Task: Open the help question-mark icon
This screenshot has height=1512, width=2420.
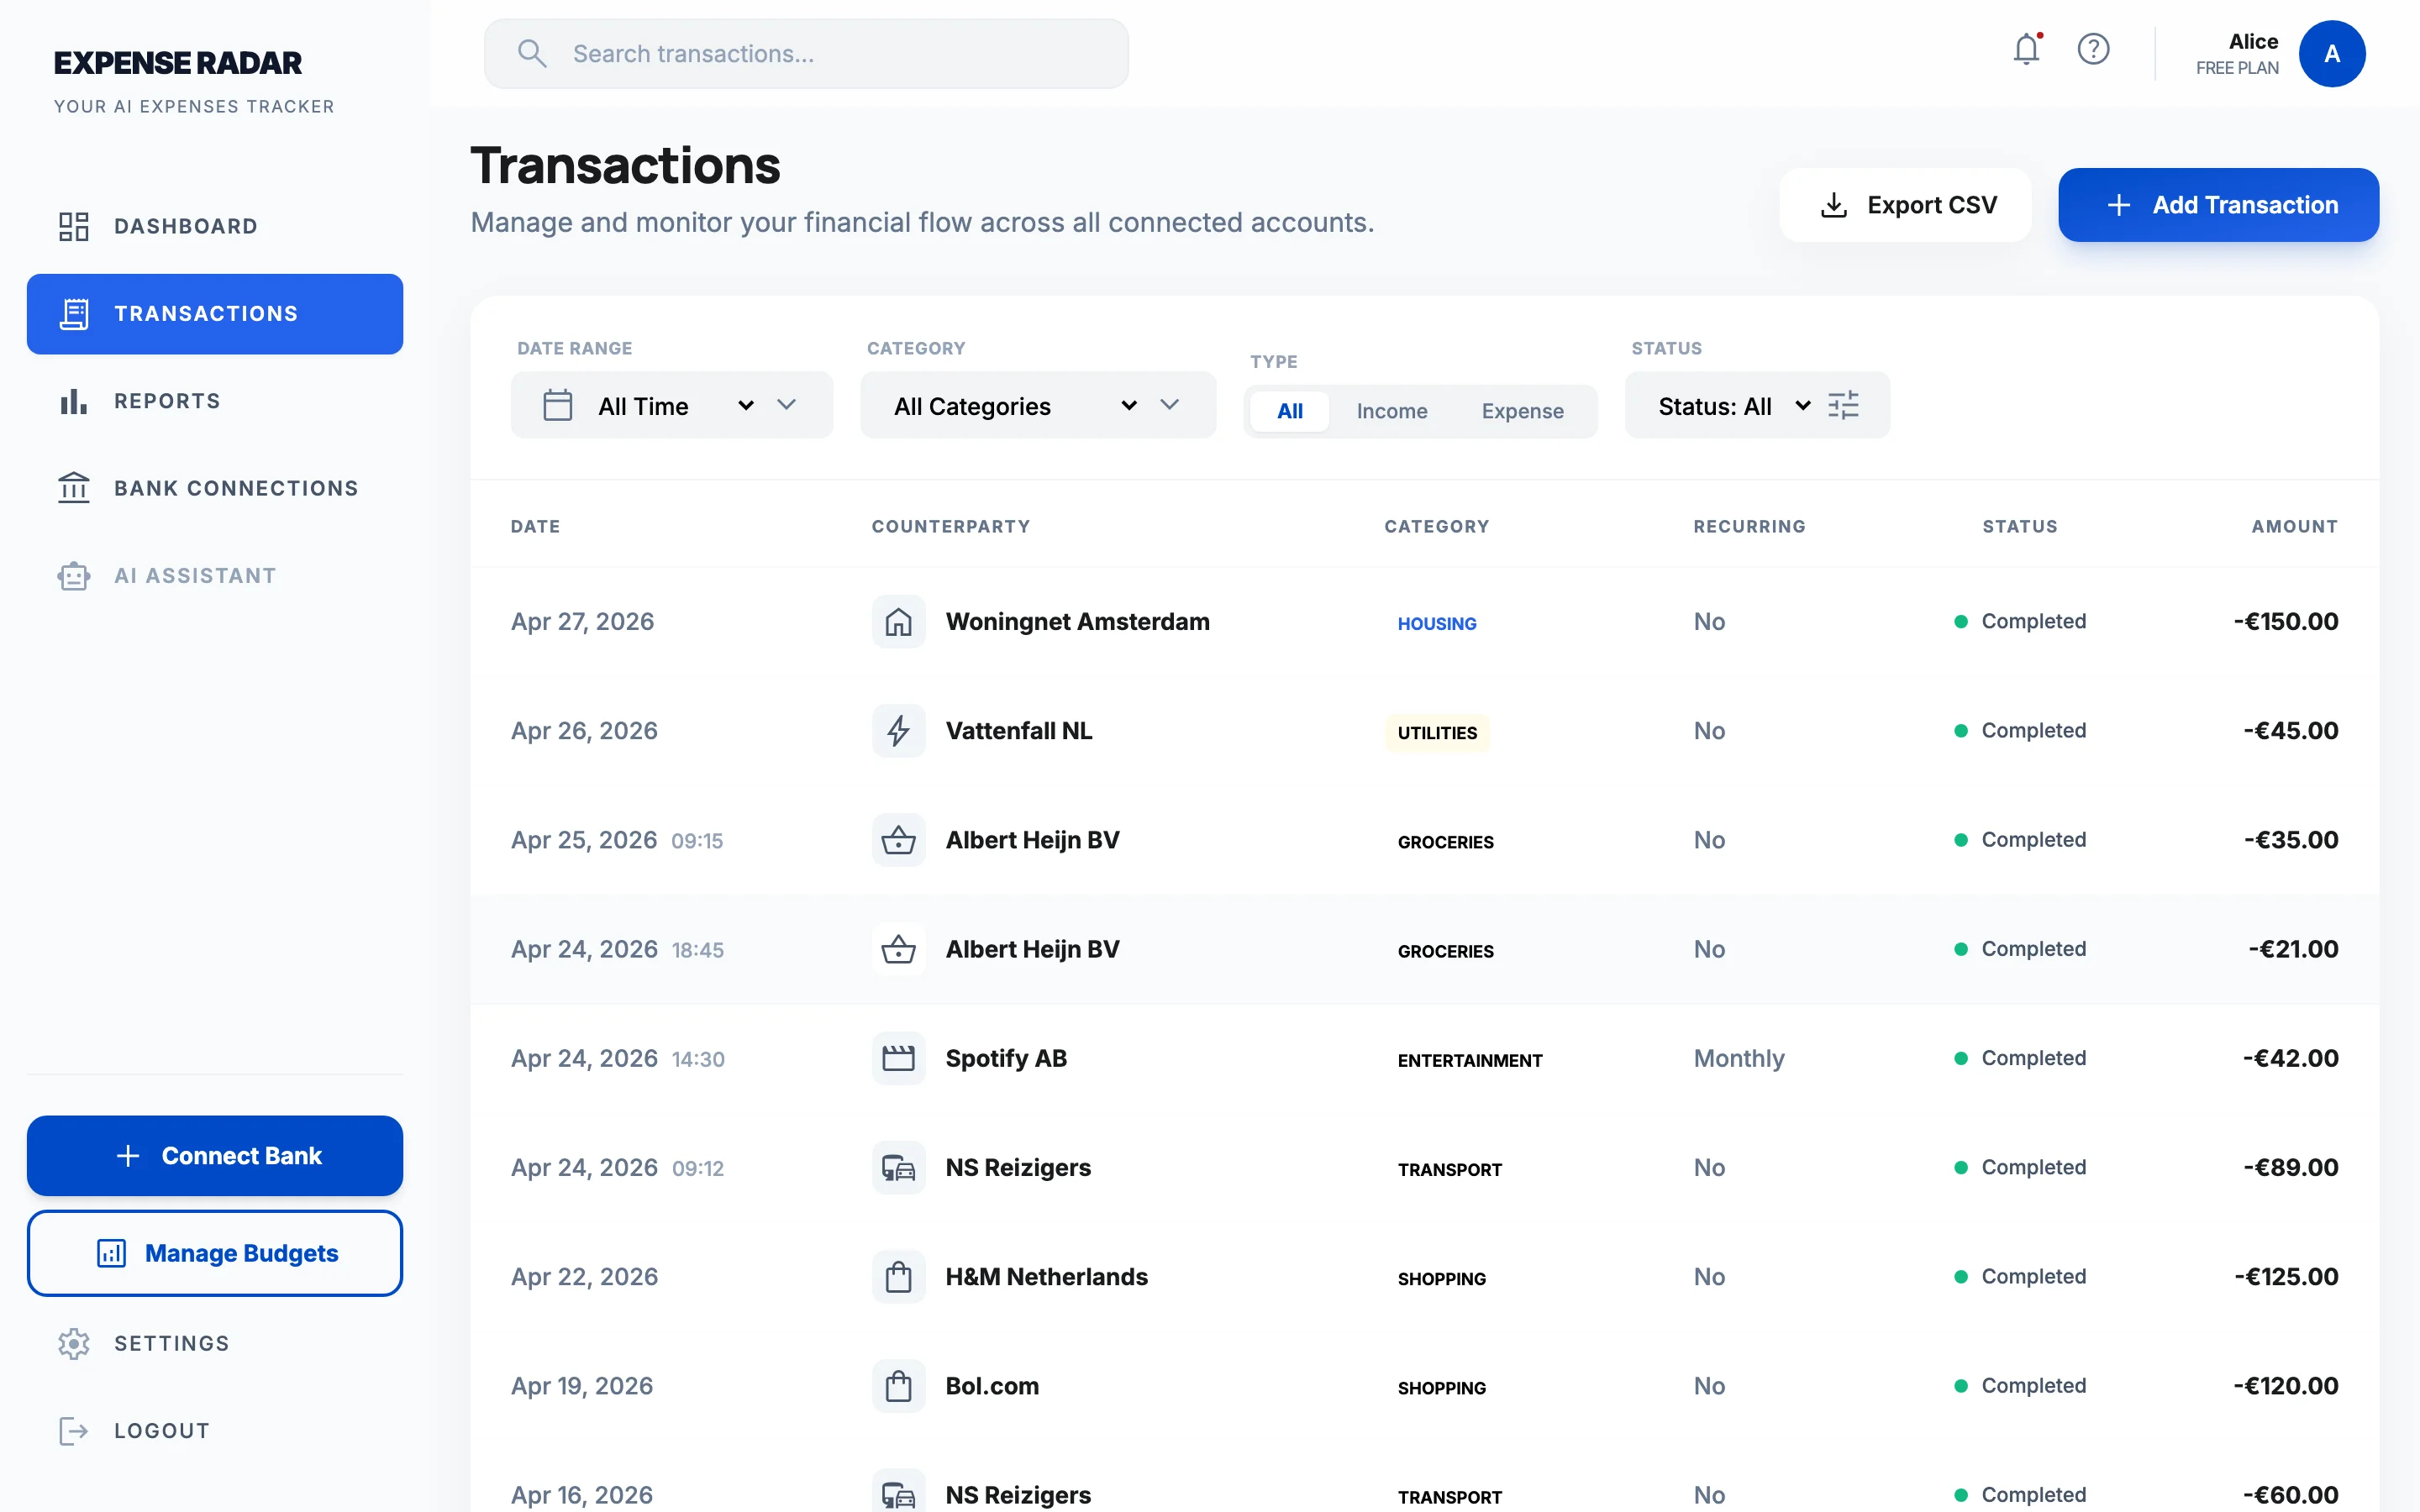Action: (2094, 49)
